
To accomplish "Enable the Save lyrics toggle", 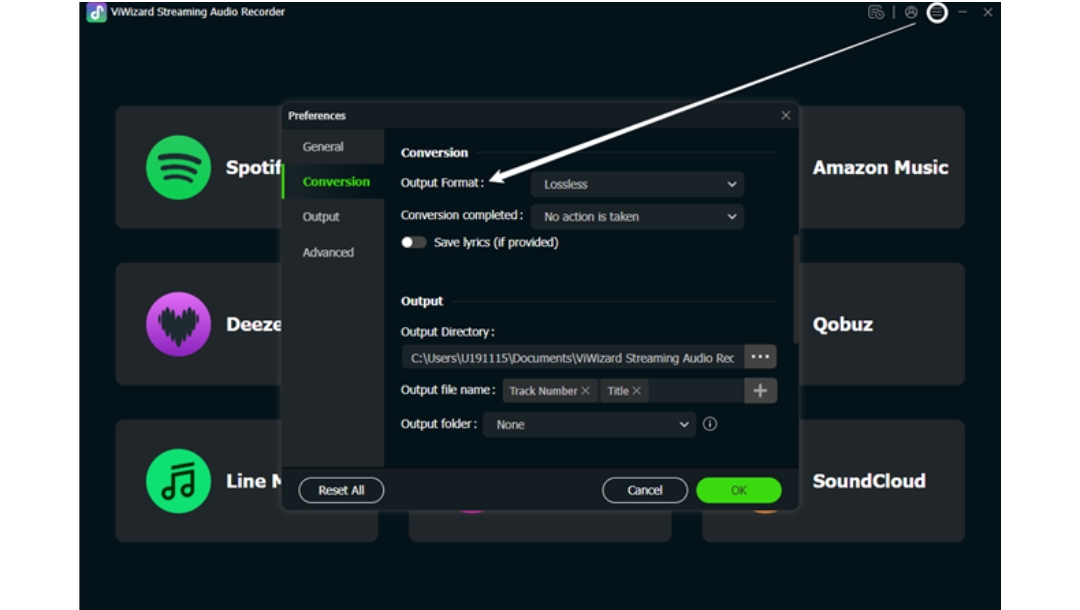I will [x=413, y=242].
